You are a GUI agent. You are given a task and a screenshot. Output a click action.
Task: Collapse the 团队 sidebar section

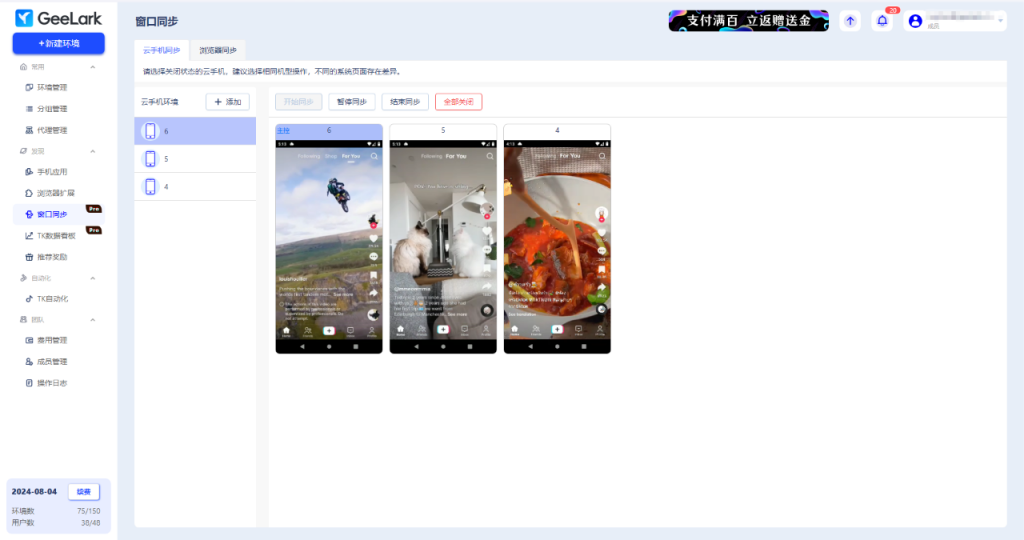click(93, 320)
